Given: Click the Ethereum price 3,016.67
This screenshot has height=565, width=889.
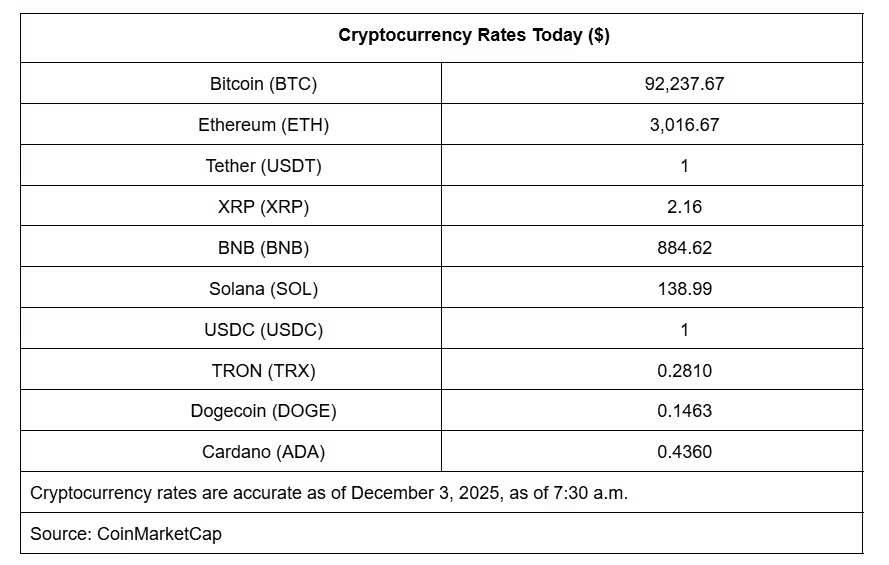Looking at the screenshot, I should tap(684, 125).
